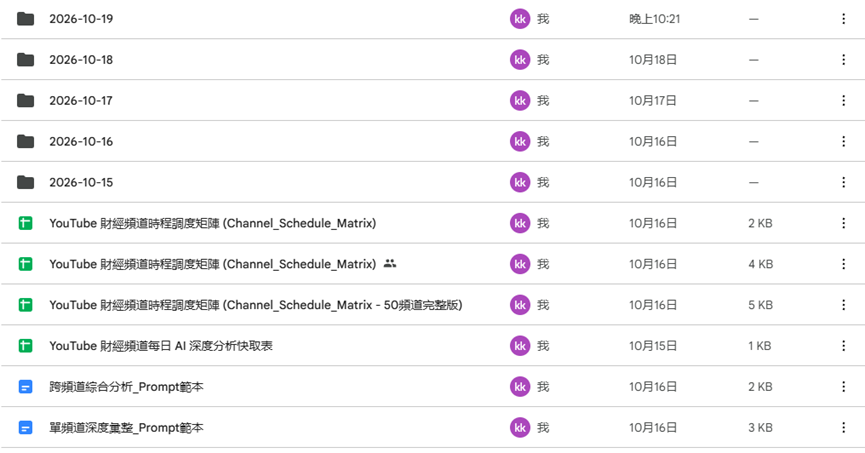Select 跨頻道綜合分析_Prompt範本 document name
Viewport: 865px width, 453px height.
[x=126, y=386]
